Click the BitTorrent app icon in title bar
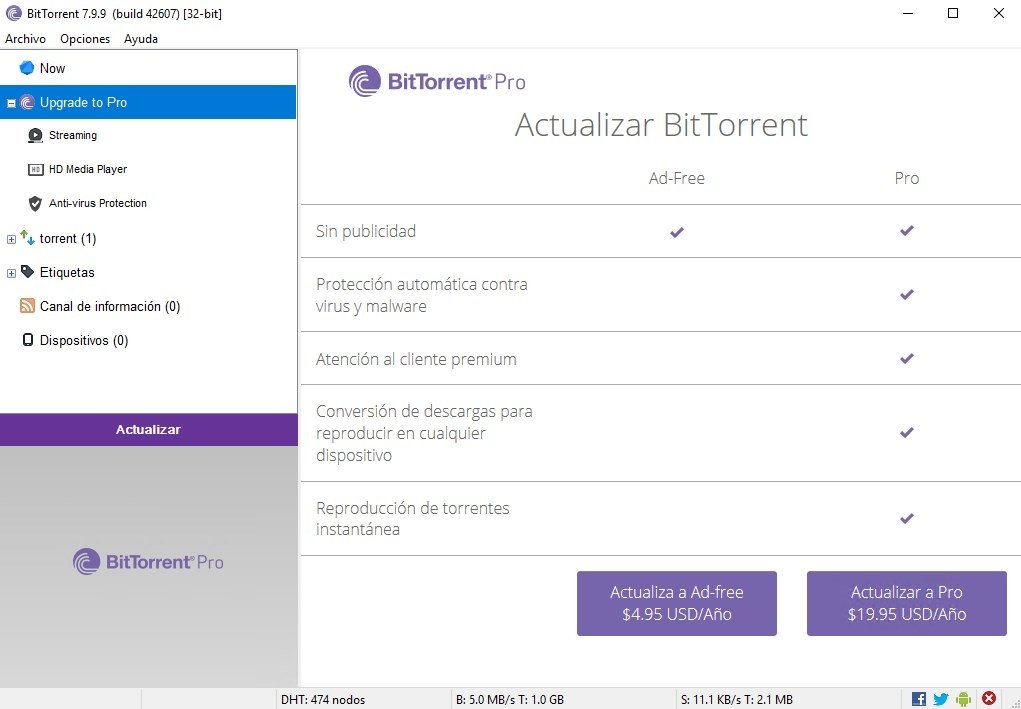 pyautogui.click(x=13, y=13)
